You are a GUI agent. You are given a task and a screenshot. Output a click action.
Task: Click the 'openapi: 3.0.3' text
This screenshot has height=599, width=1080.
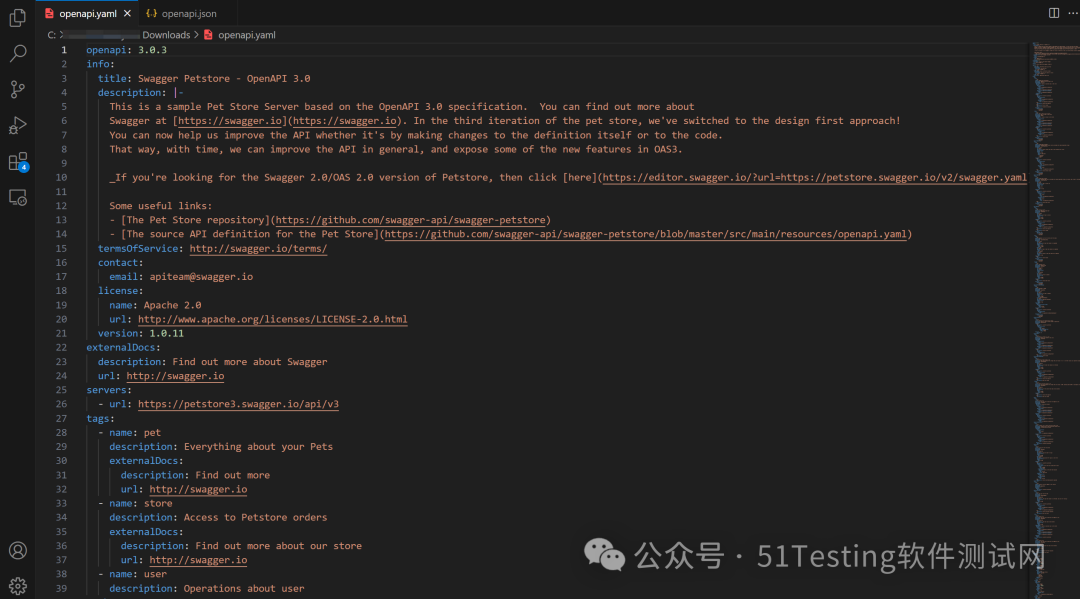tap(127, 50)
